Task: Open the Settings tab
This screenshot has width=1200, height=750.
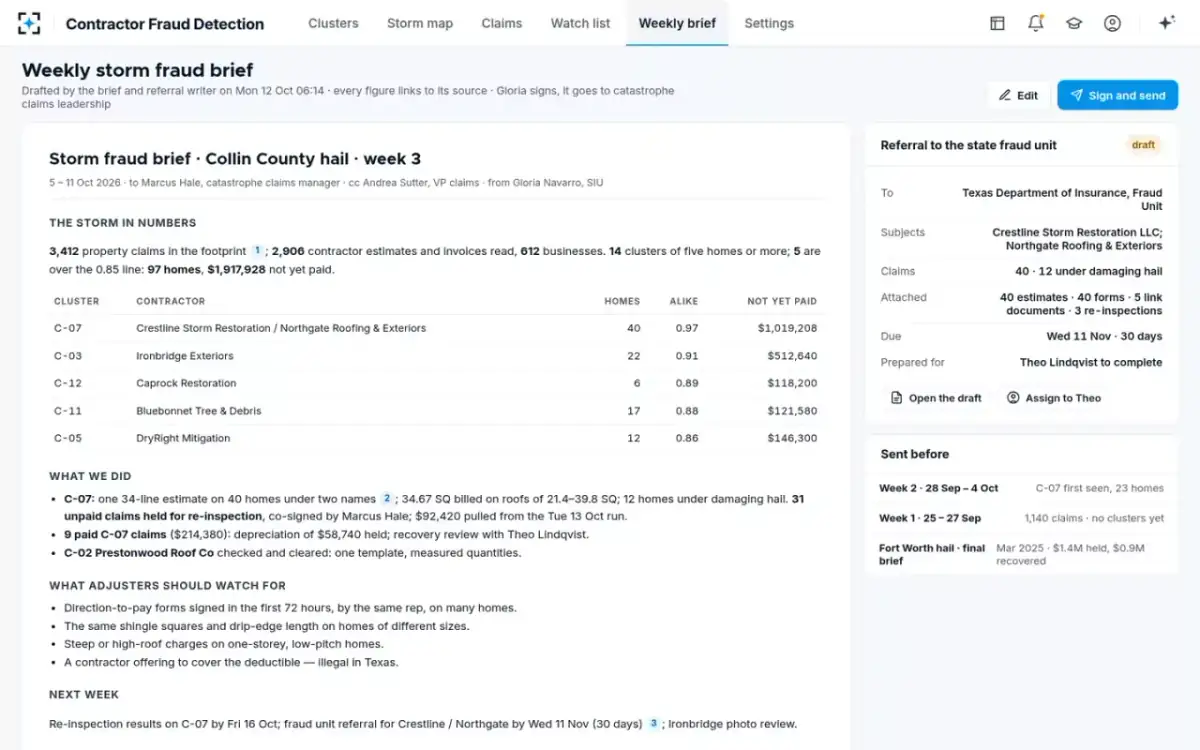Action: pyautogui.click(x=769, y=23)
